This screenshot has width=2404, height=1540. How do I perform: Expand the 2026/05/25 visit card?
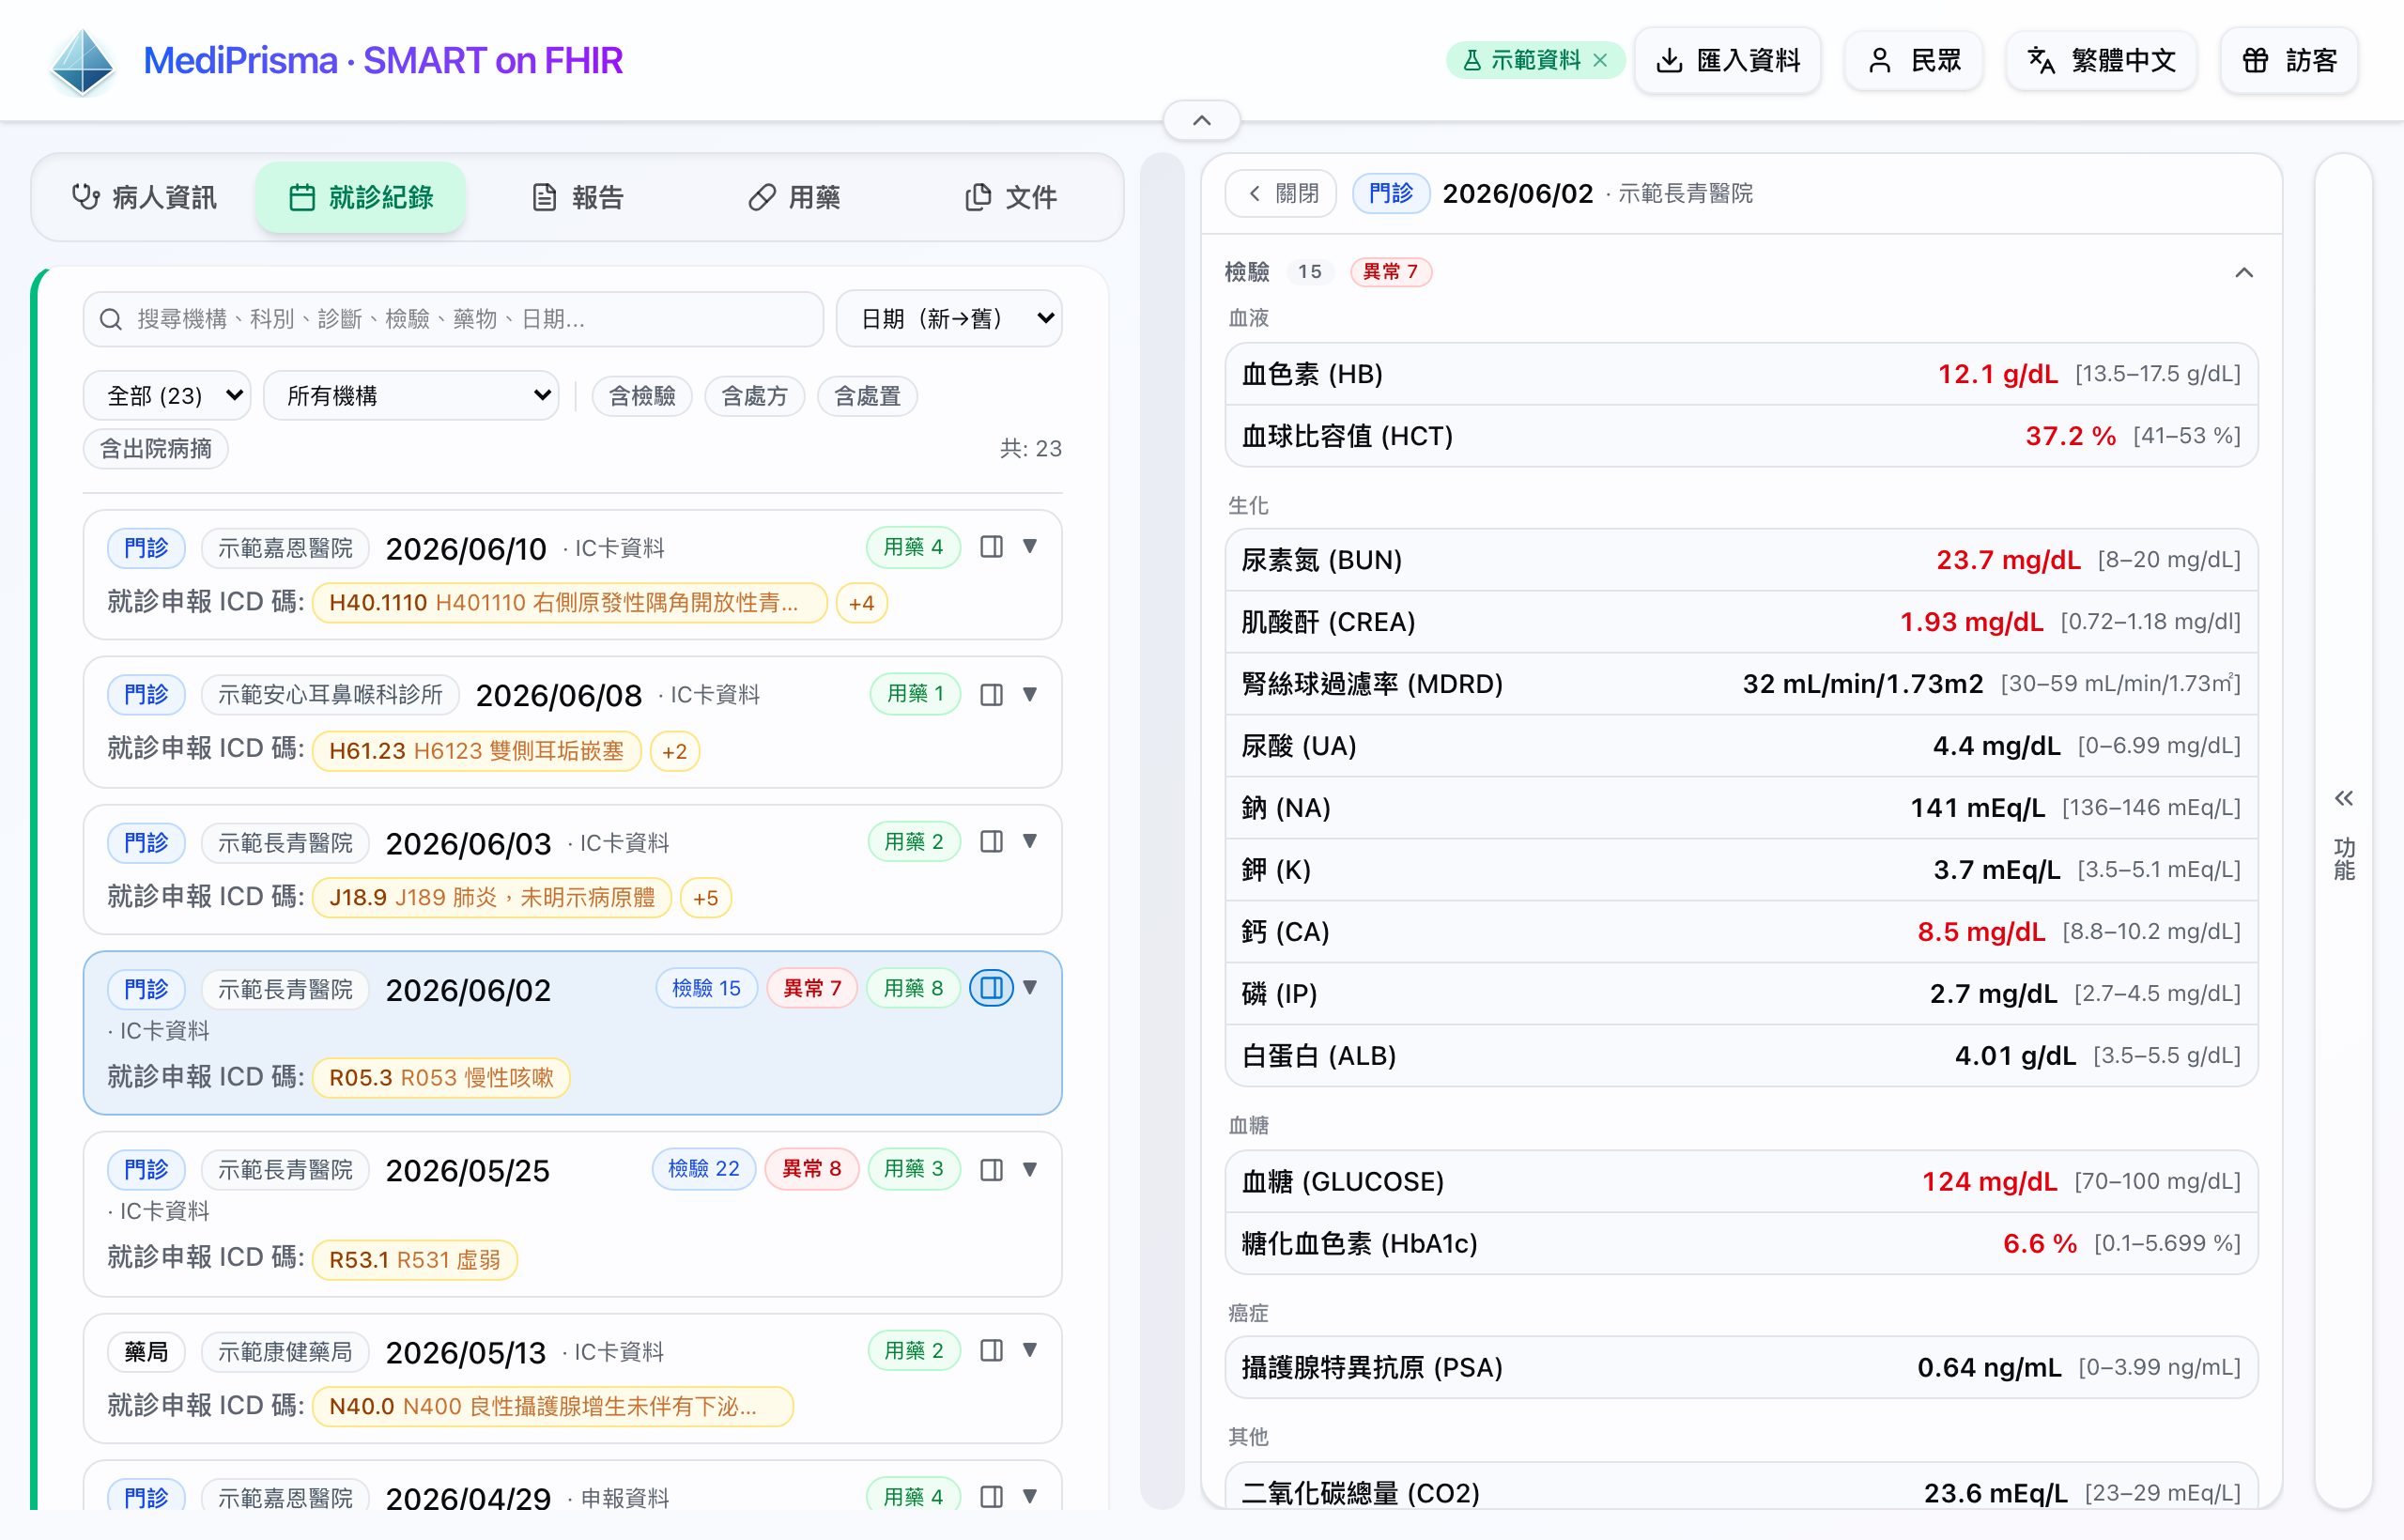coord(1030,1169)
